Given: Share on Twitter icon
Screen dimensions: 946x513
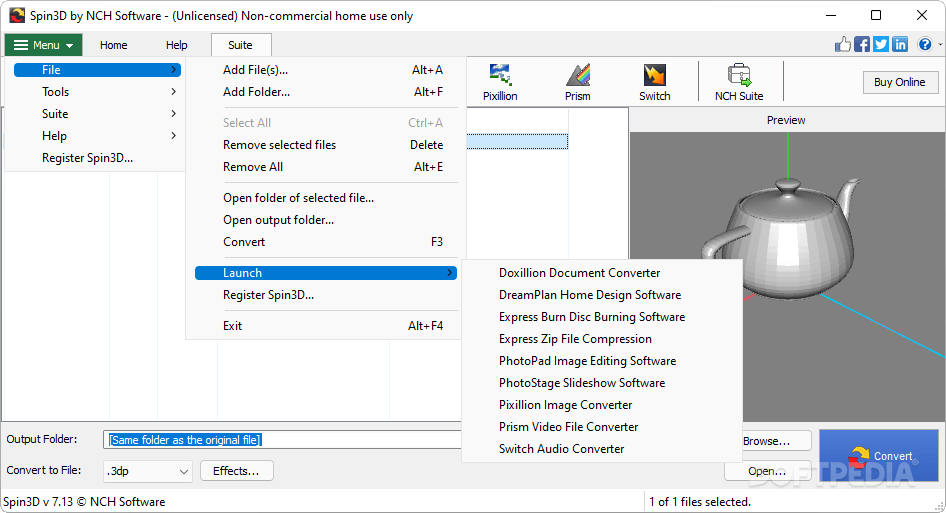Looking at the screenshot, I should [x=881, y=44].
